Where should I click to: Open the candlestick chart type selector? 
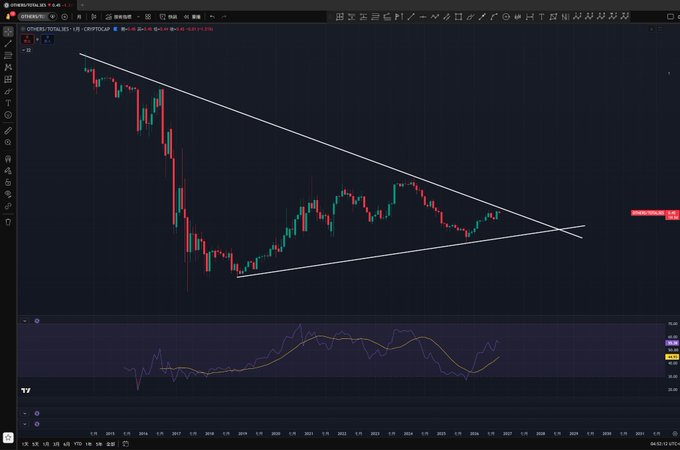(x=94, y=16)
